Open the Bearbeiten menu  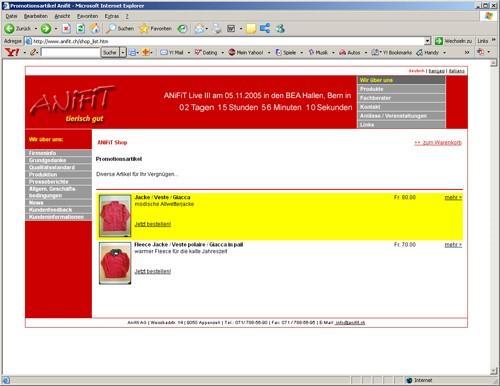tap(36, 16)
